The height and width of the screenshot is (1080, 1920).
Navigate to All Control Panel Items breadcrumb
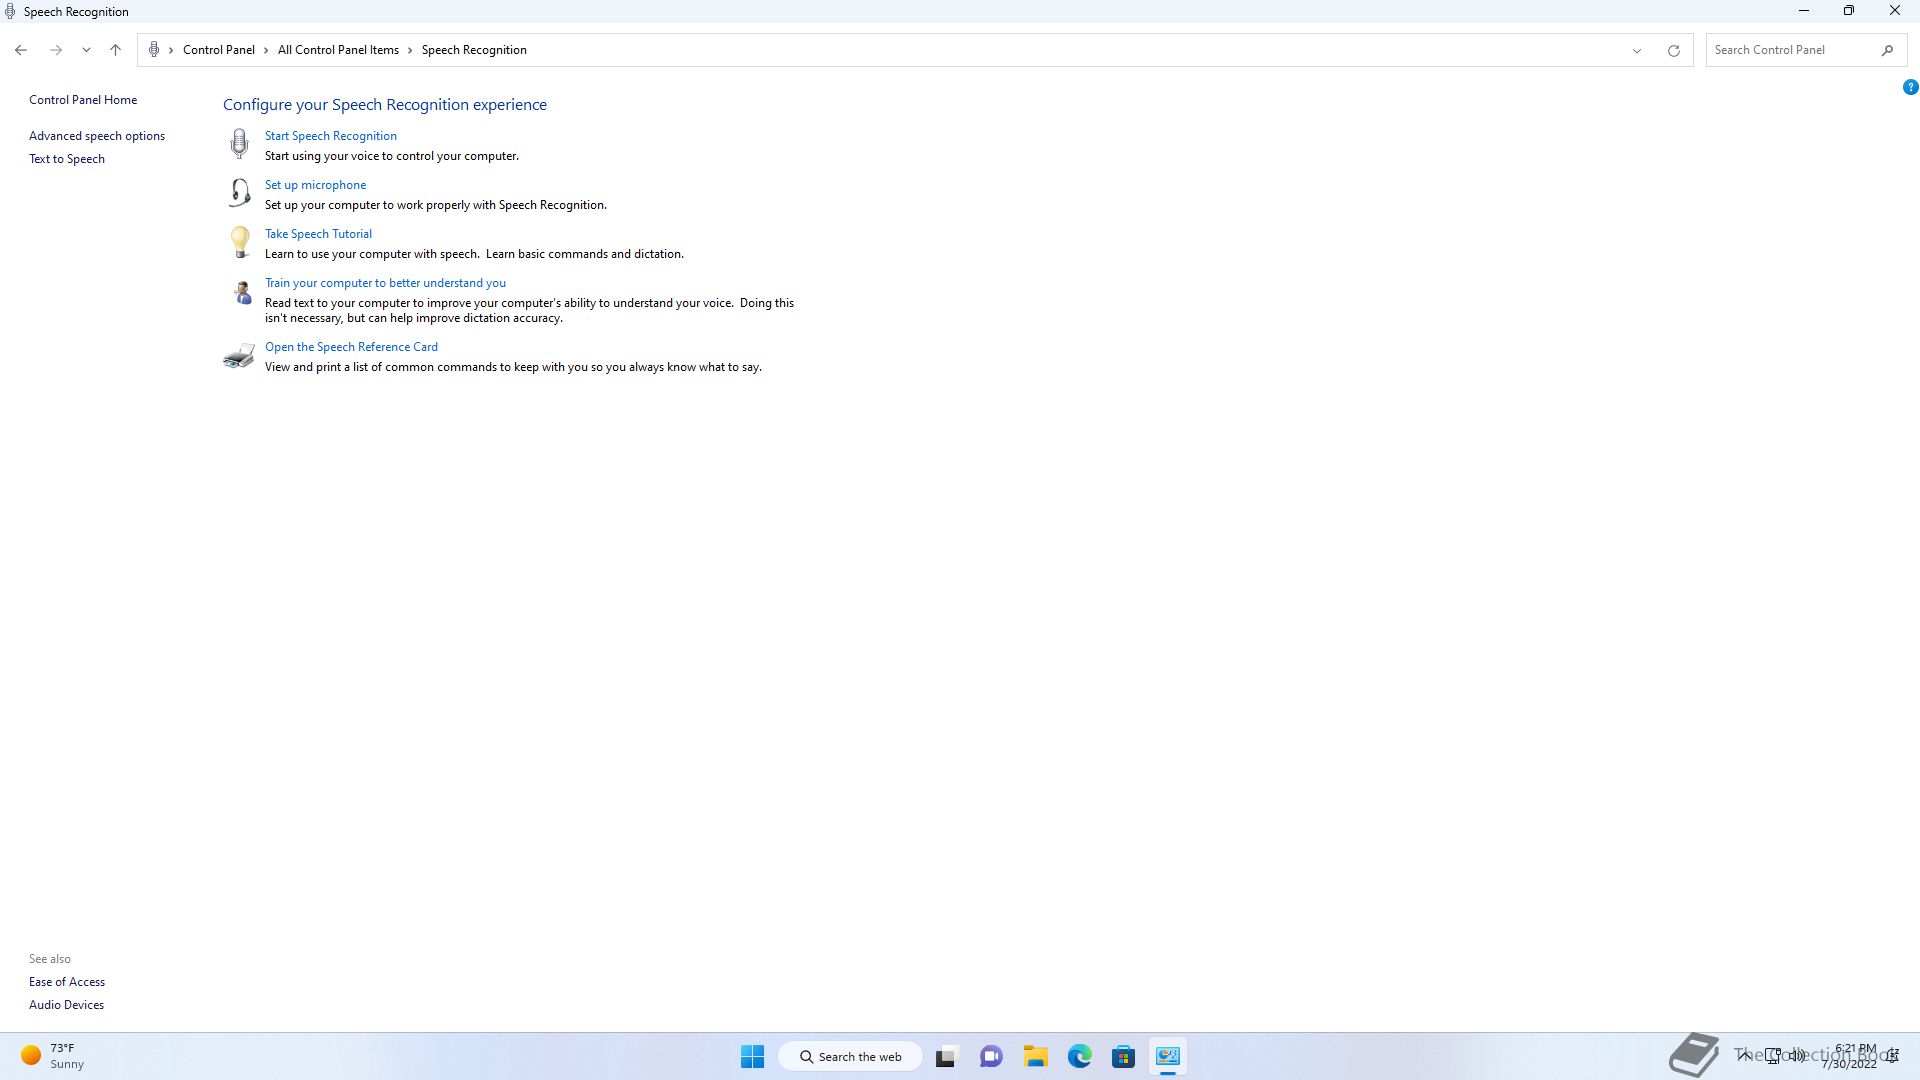pos(338,50)
